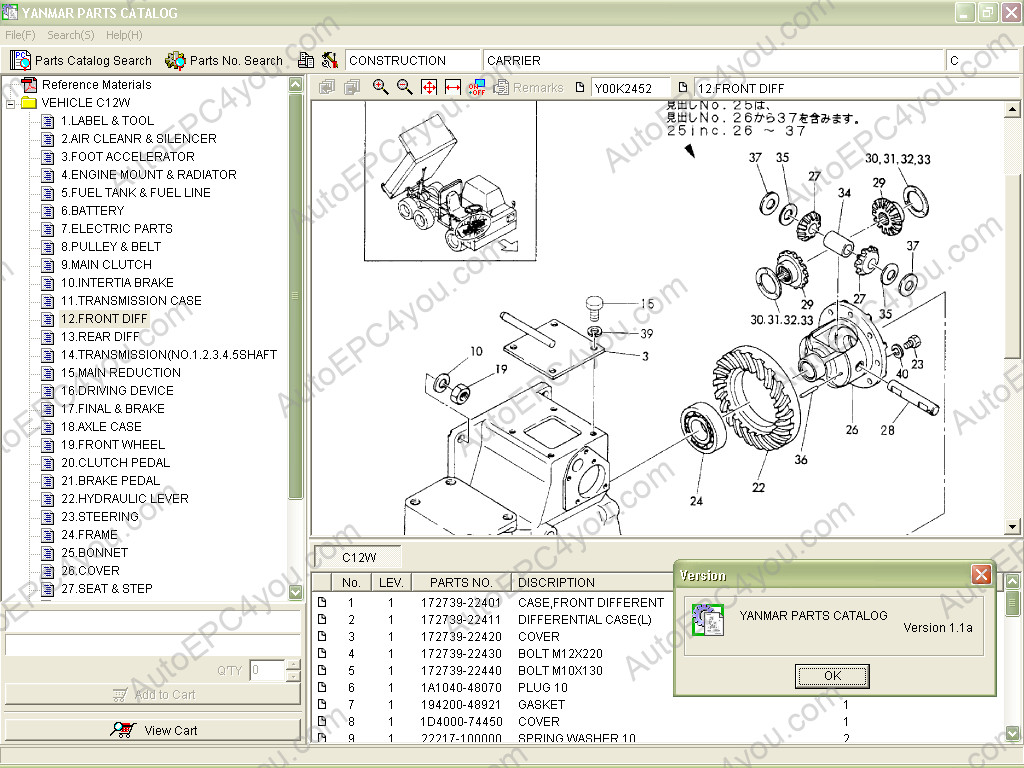Toggle the ON/OFF callout display icon
The image size is (1024, 768).
coord(477,87)
